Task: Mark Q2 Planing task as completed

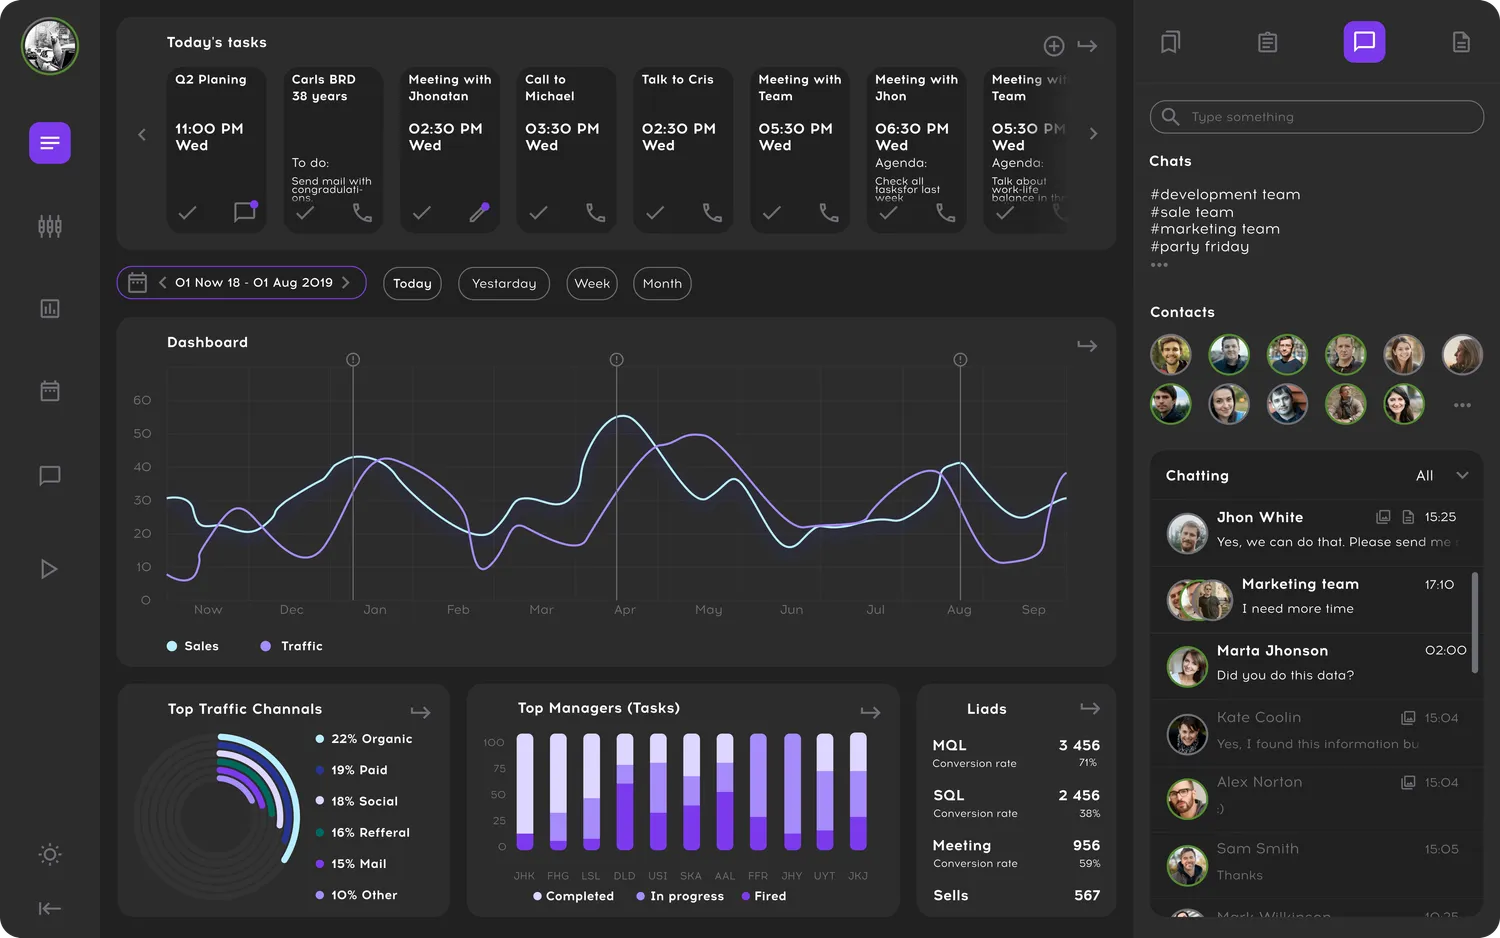Action: click(187, 212)
